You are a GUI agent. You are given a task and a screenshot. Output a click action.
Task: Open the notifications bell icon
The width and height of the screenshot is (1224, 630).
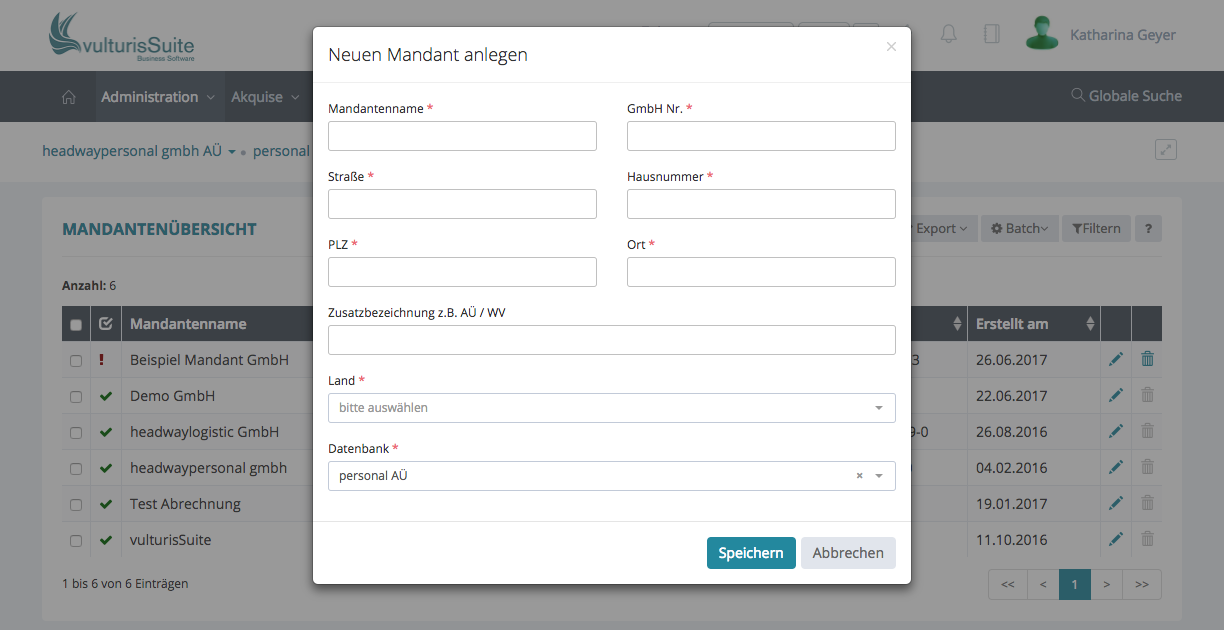tap(949, 34)
